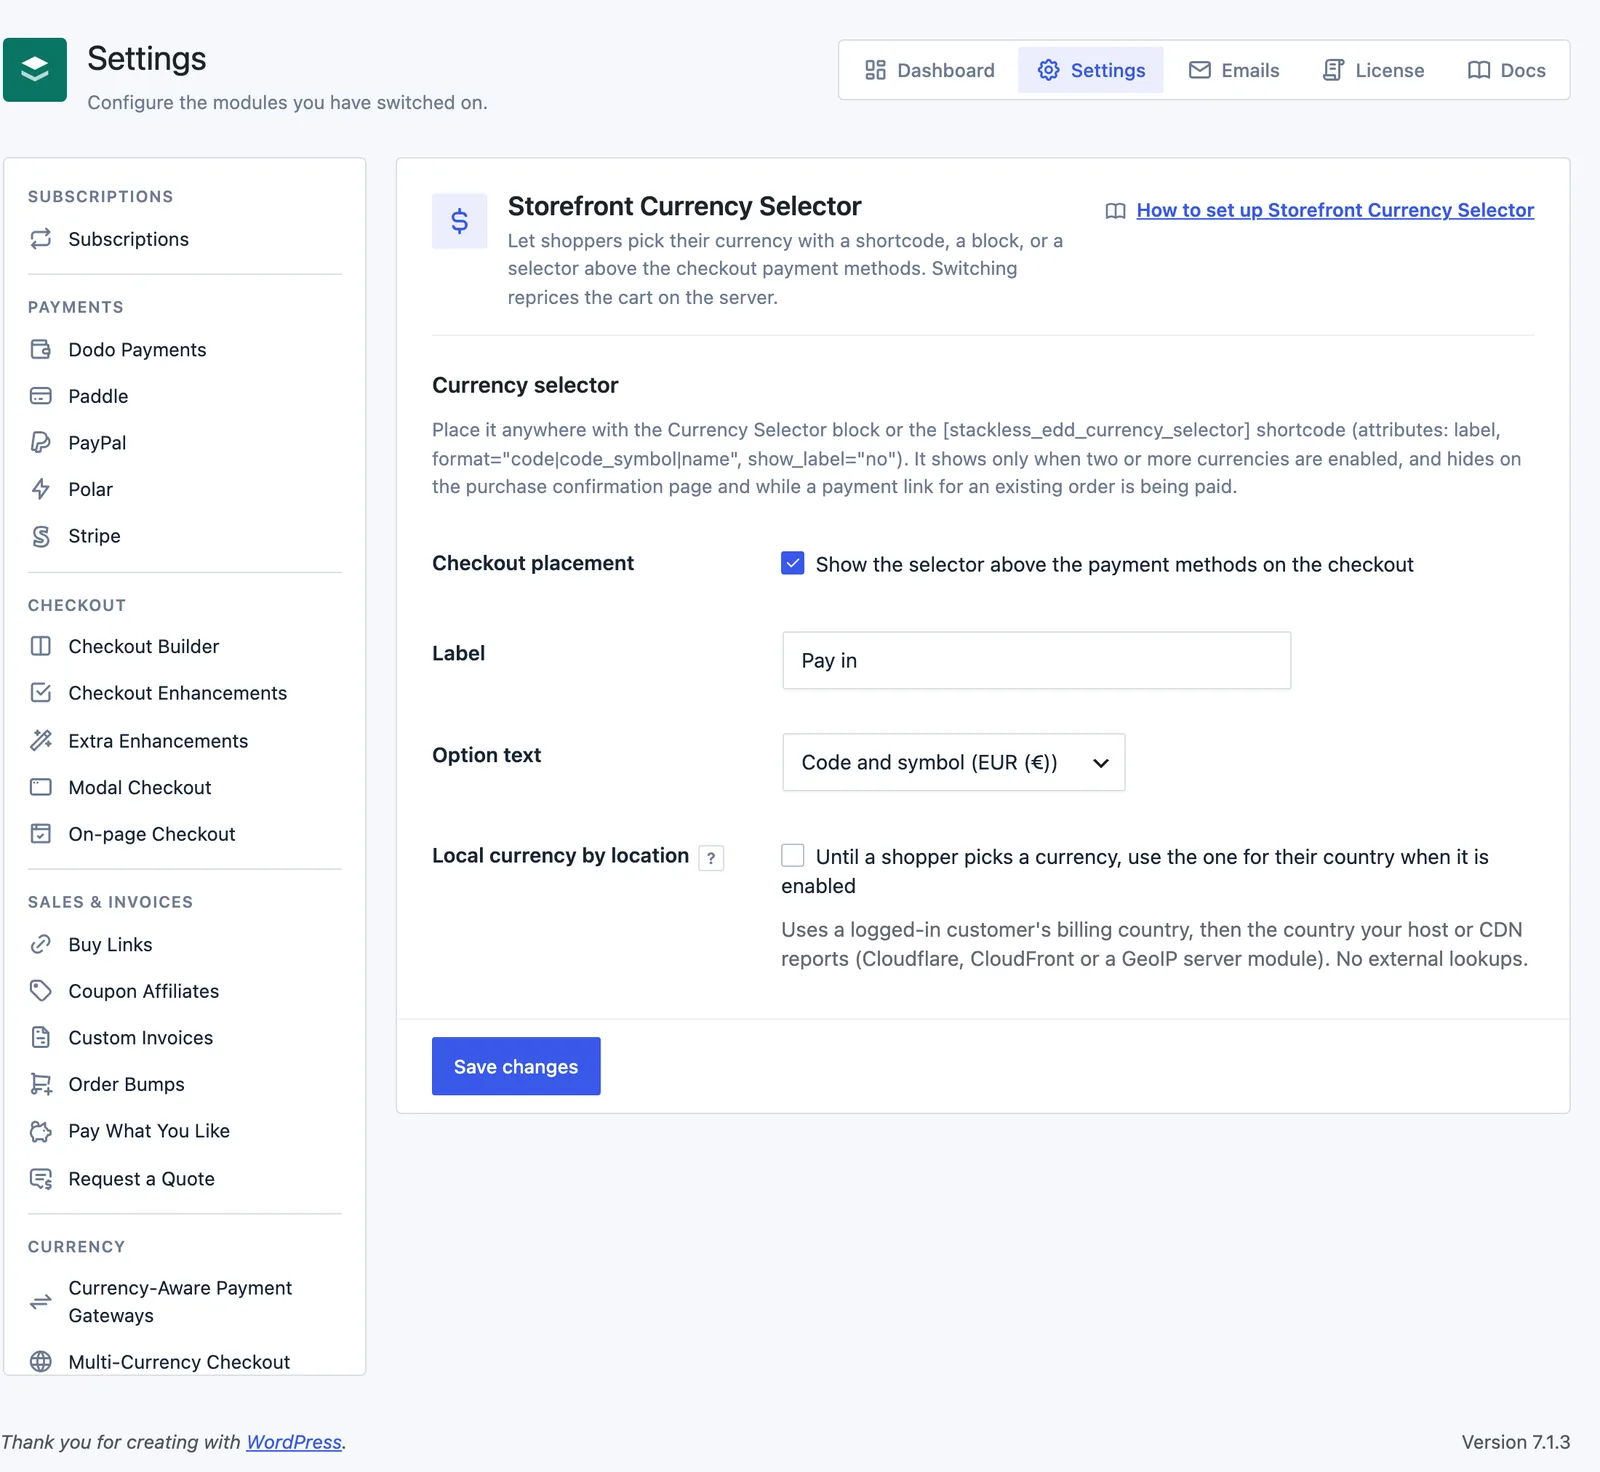1600x1472 pixels.
Task: Click the Extra Enhancements magic wand icon
Action: [x=41, y=740]
